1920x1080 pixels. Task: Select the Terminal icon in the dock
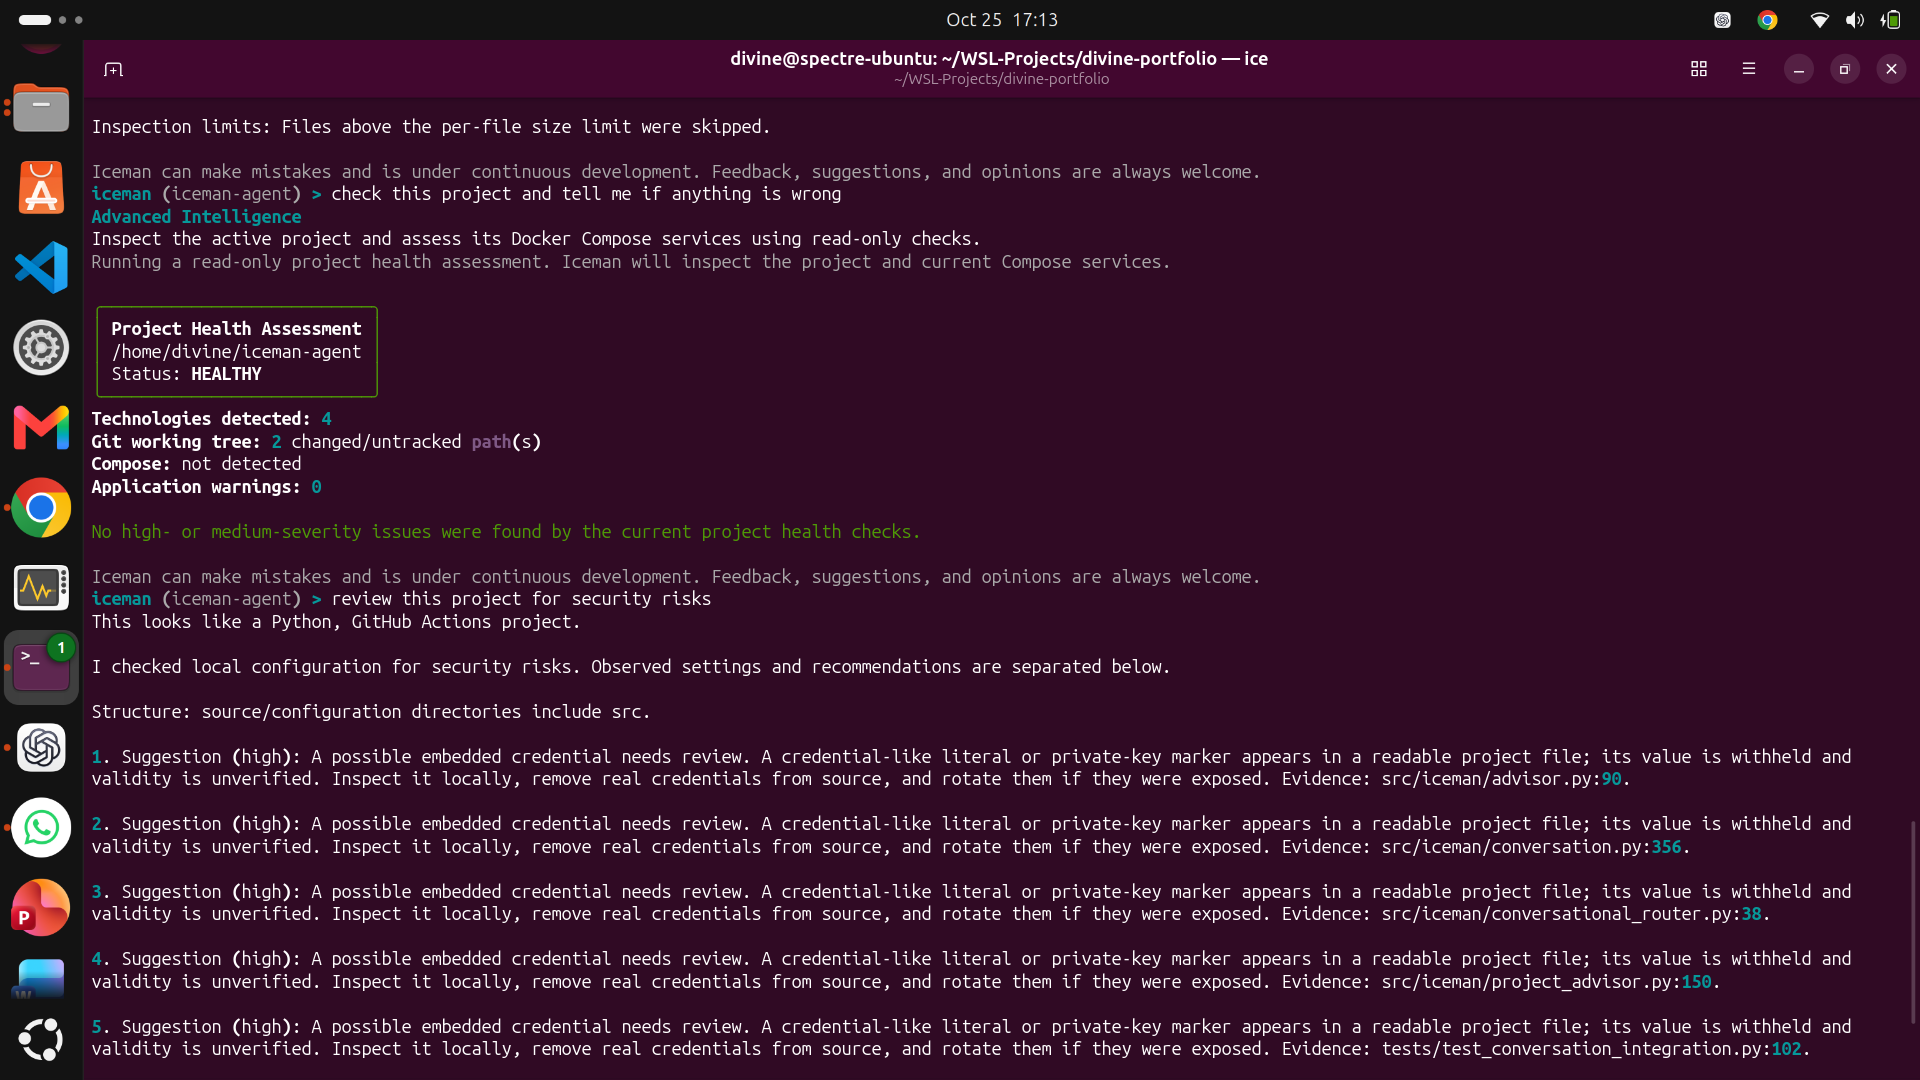pyautogui.click(x=41, y=668)
